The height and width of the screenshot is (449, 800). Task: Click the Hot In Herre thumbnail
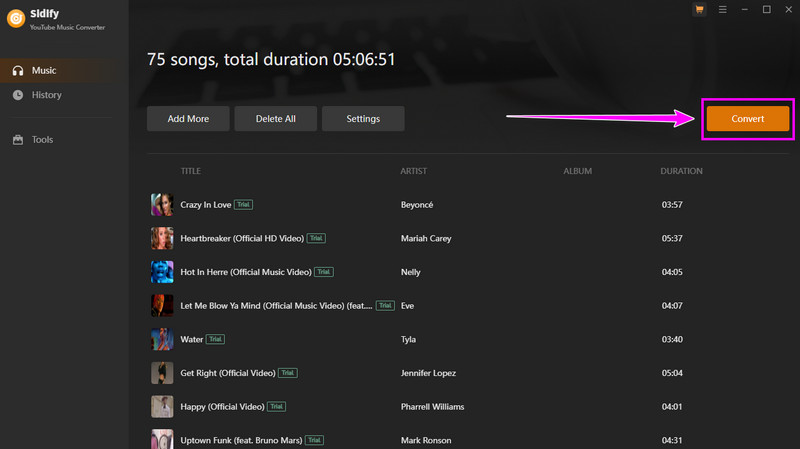[x=162, y=272]
